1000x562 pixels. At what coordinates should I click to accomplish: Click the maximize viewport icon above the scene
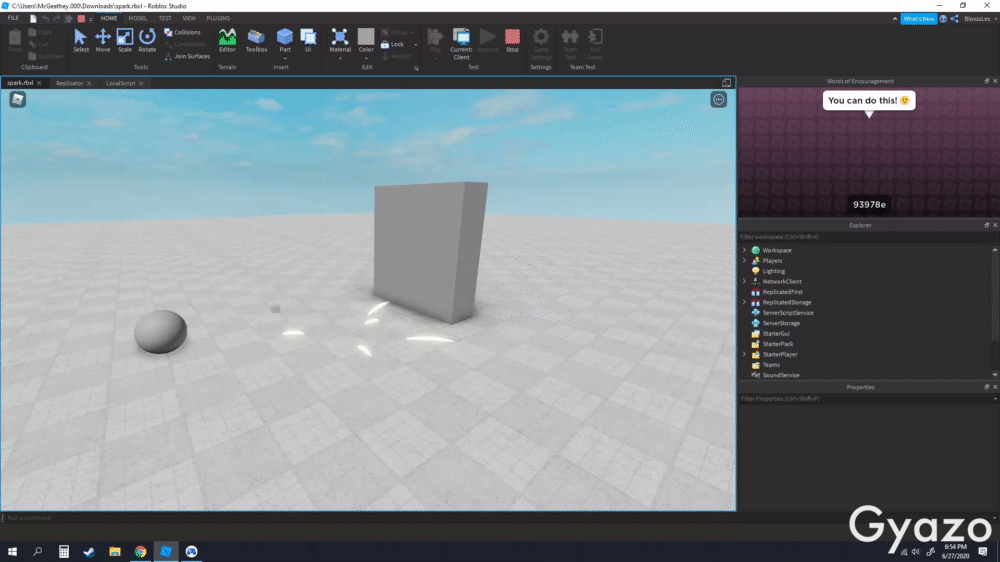[x=726, y=83]
